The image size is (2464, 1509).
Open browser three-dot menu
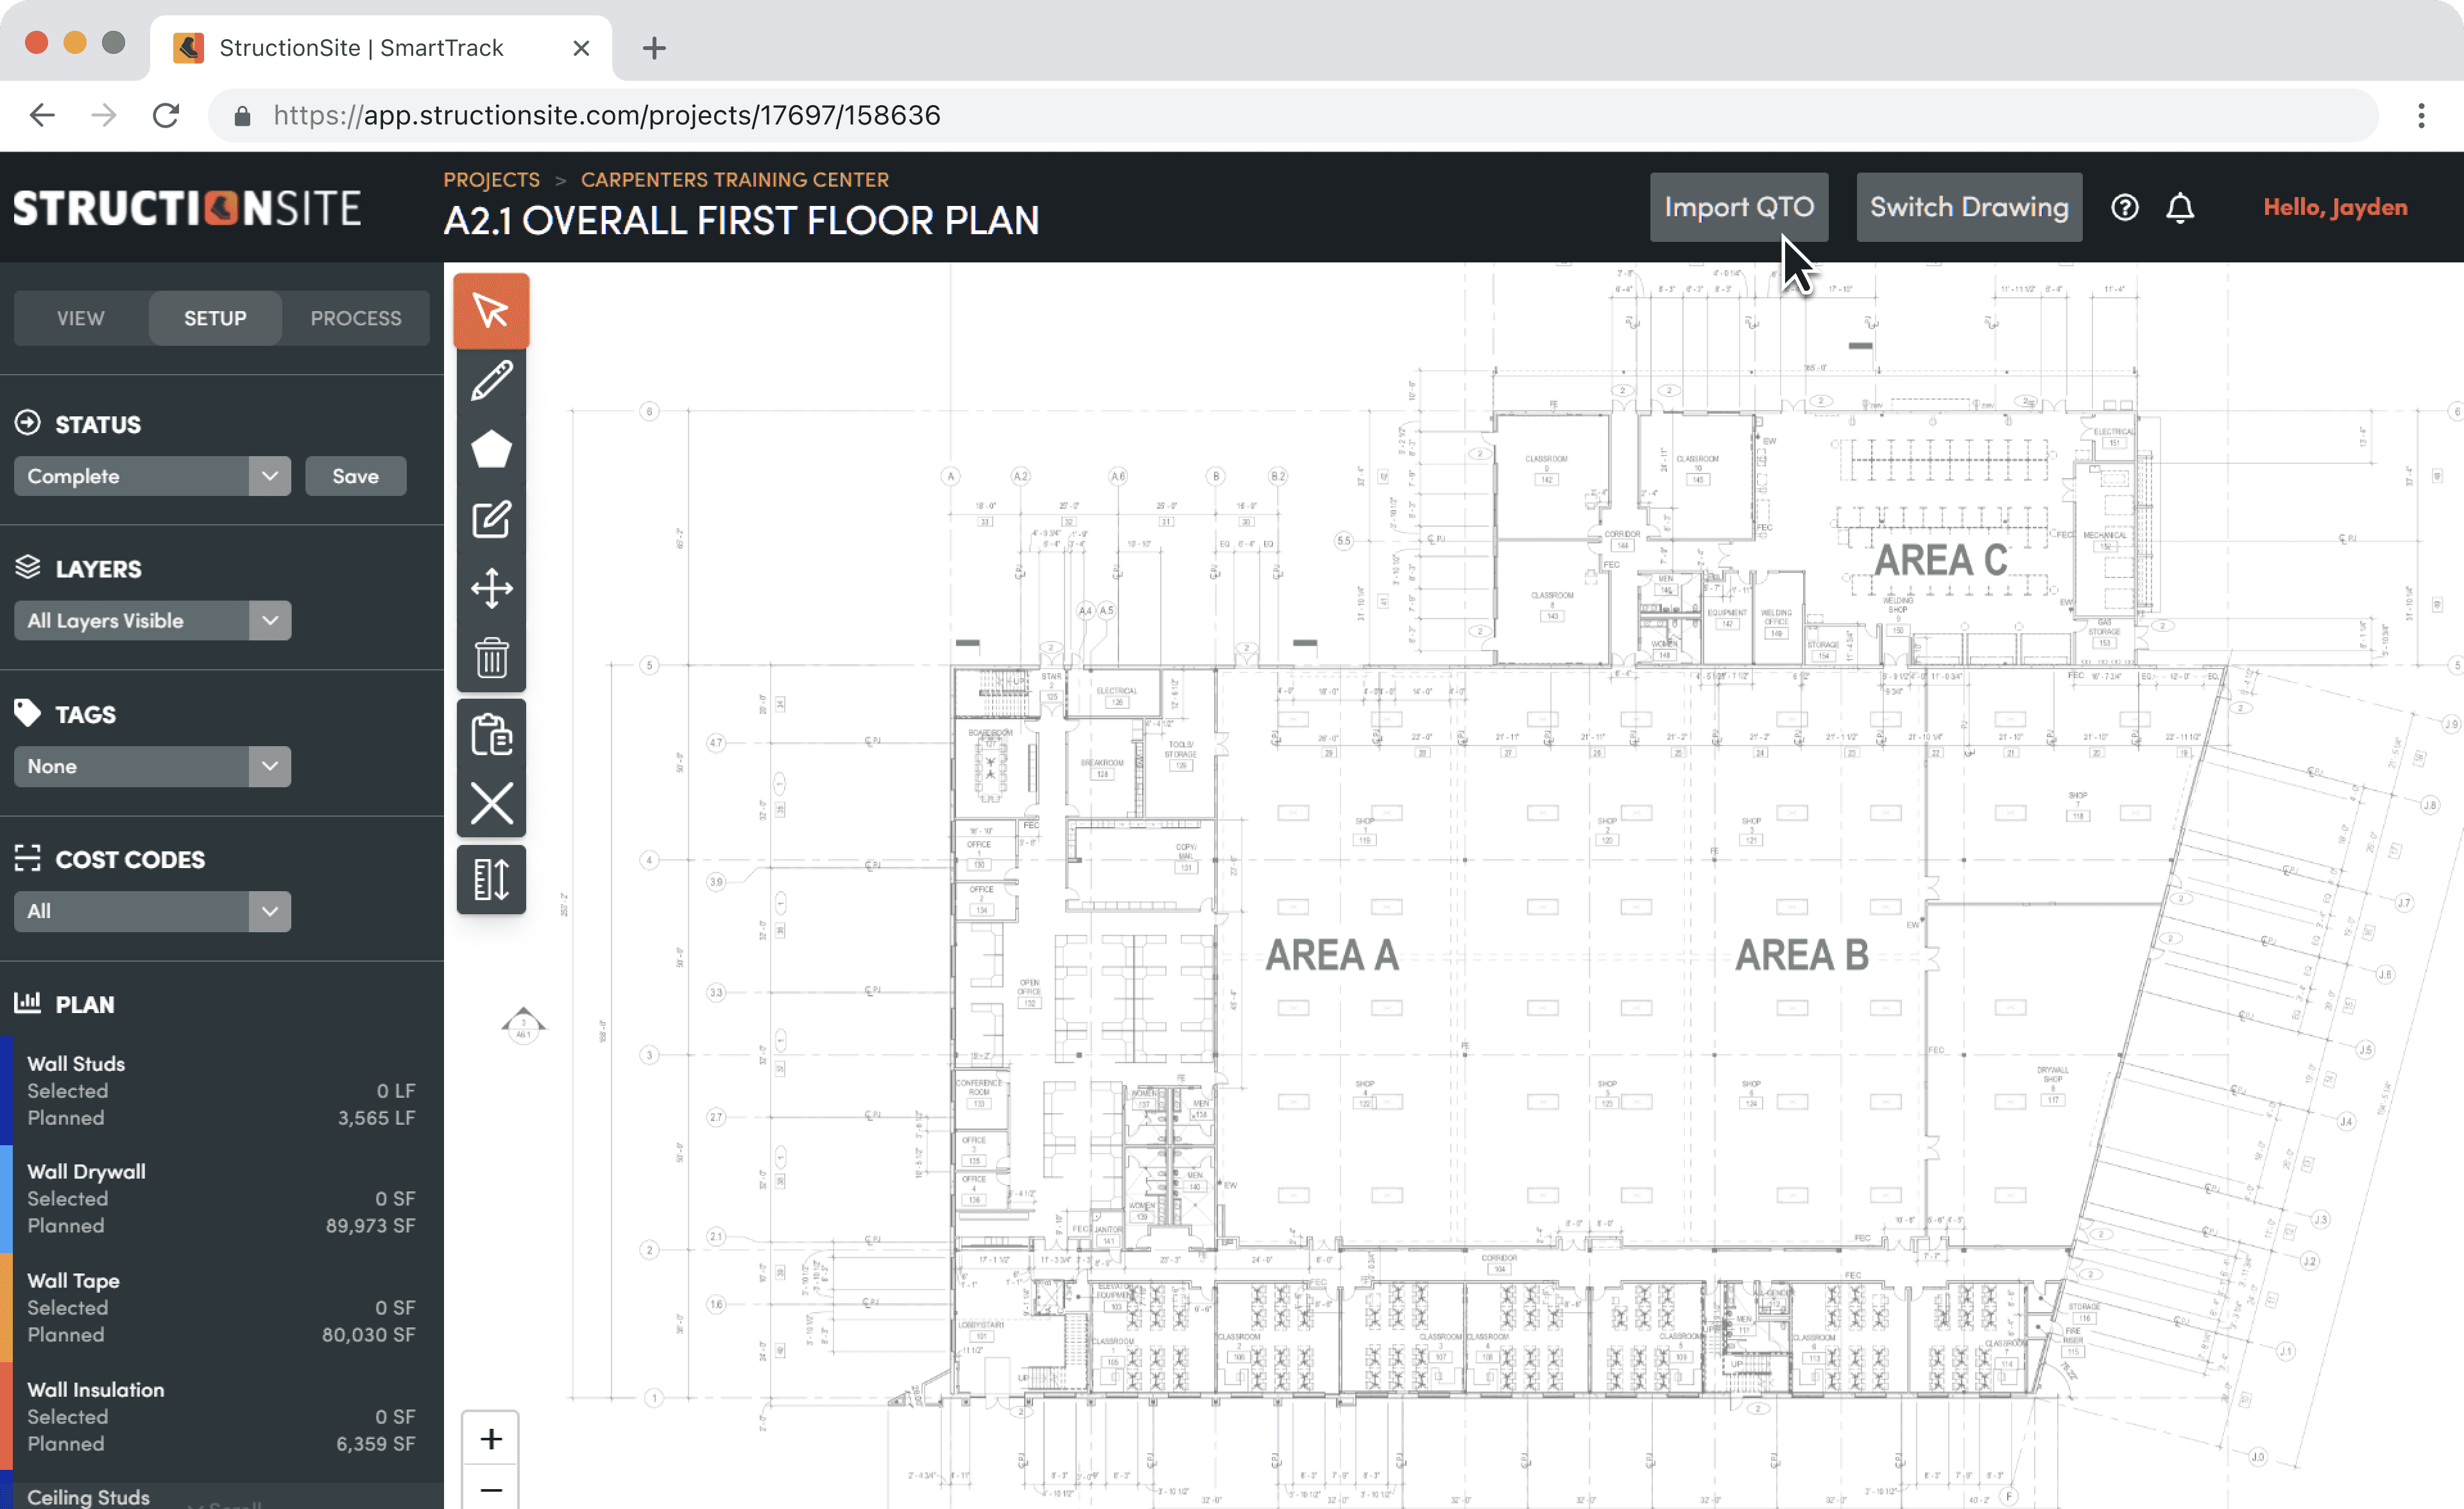[x=2421, y=115]
